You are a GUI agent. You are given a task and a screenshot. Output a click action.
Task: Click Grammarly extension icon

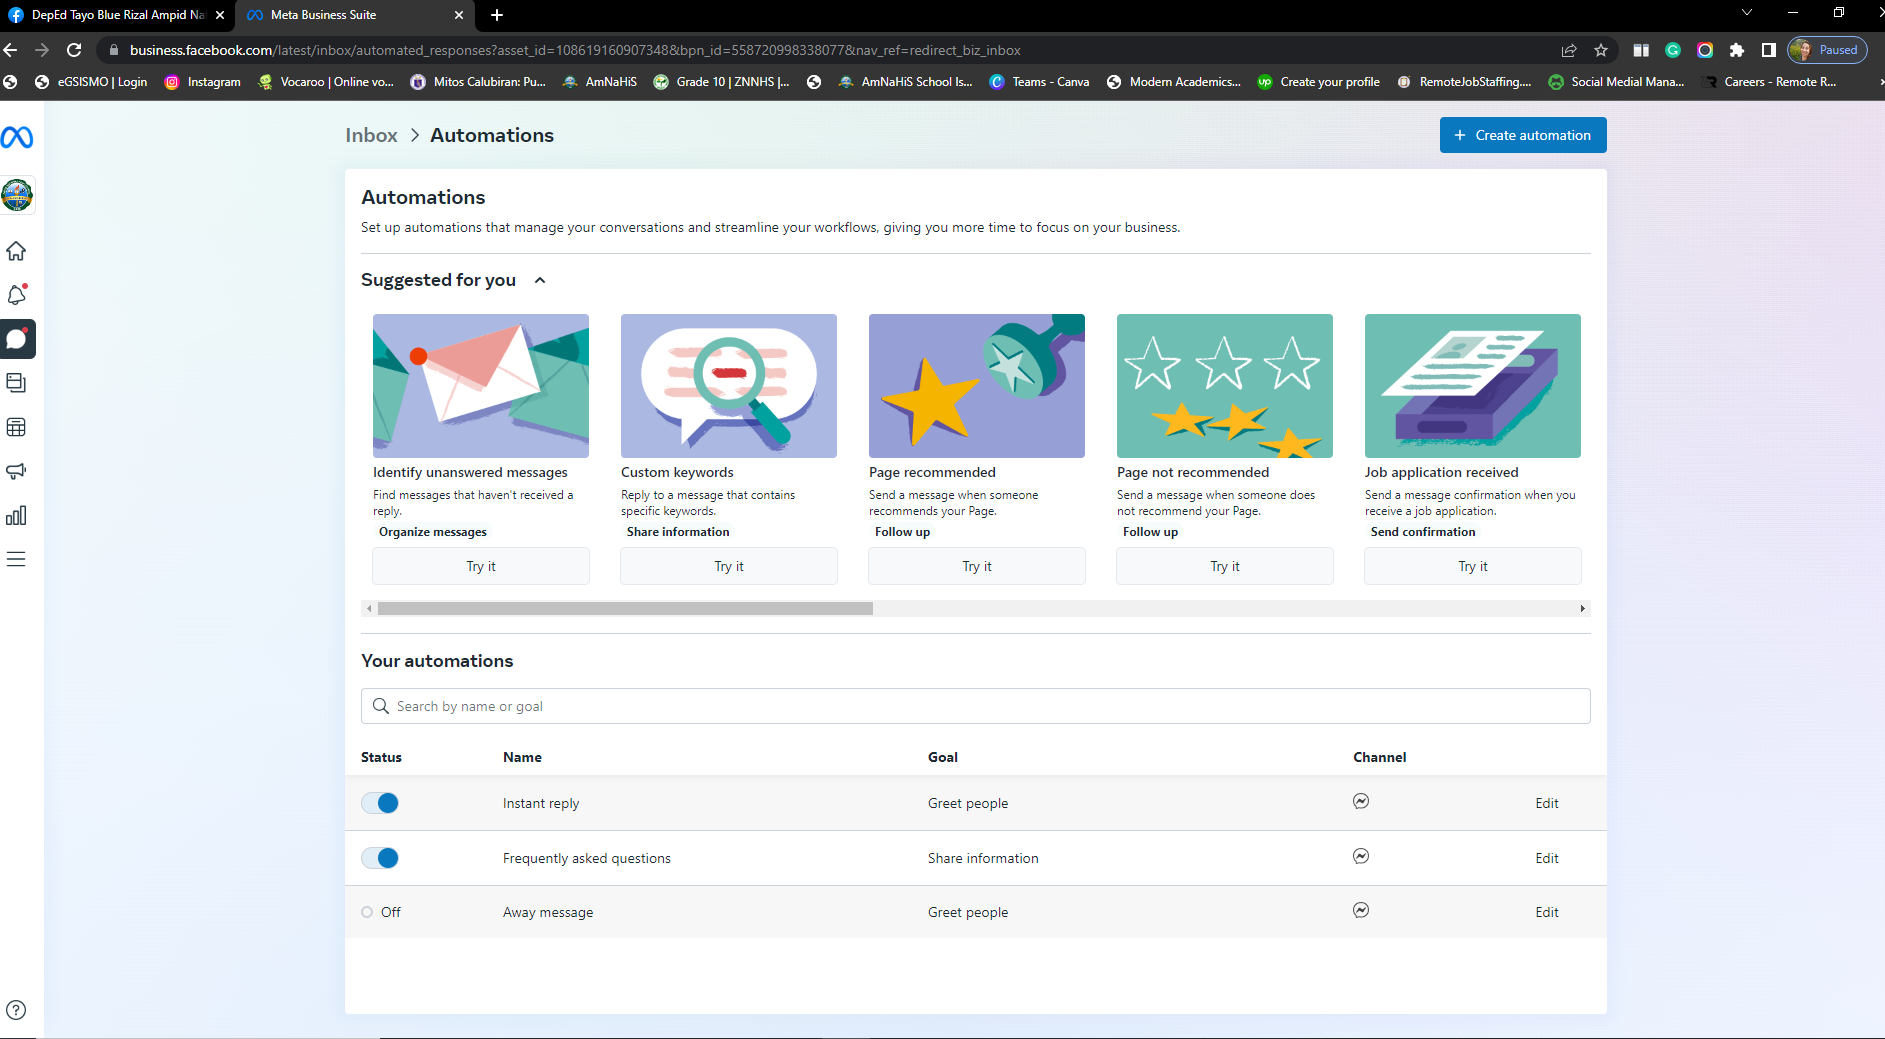pyautogui.click(x=1673, y=50)
